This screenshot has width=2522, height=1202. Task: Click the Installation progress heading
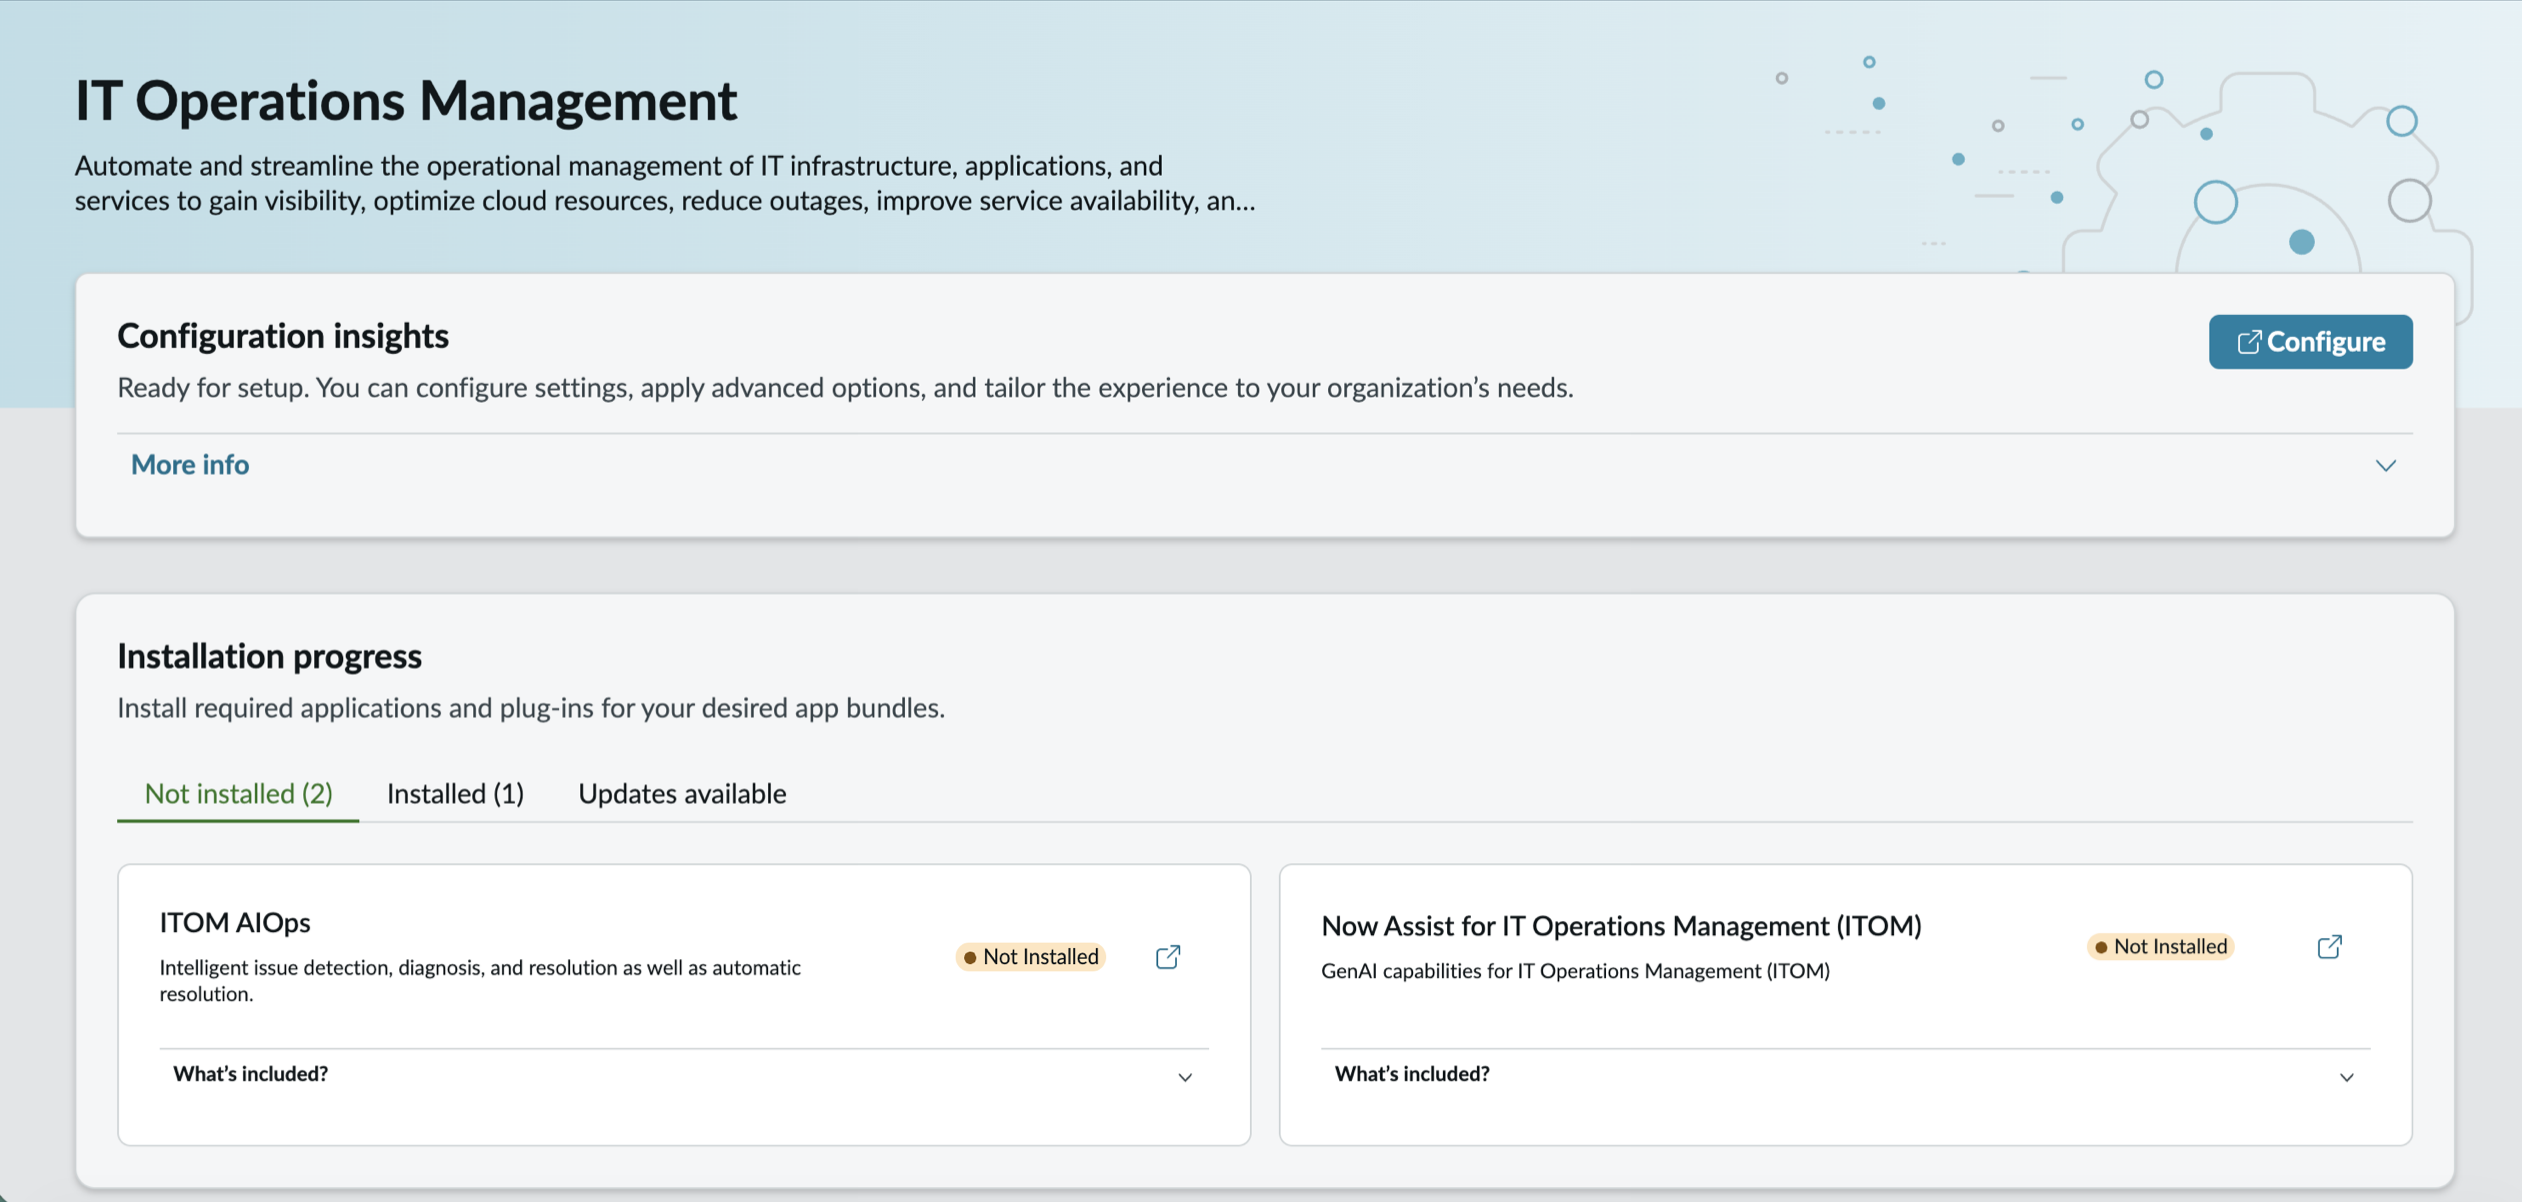(x=269, y=656)
